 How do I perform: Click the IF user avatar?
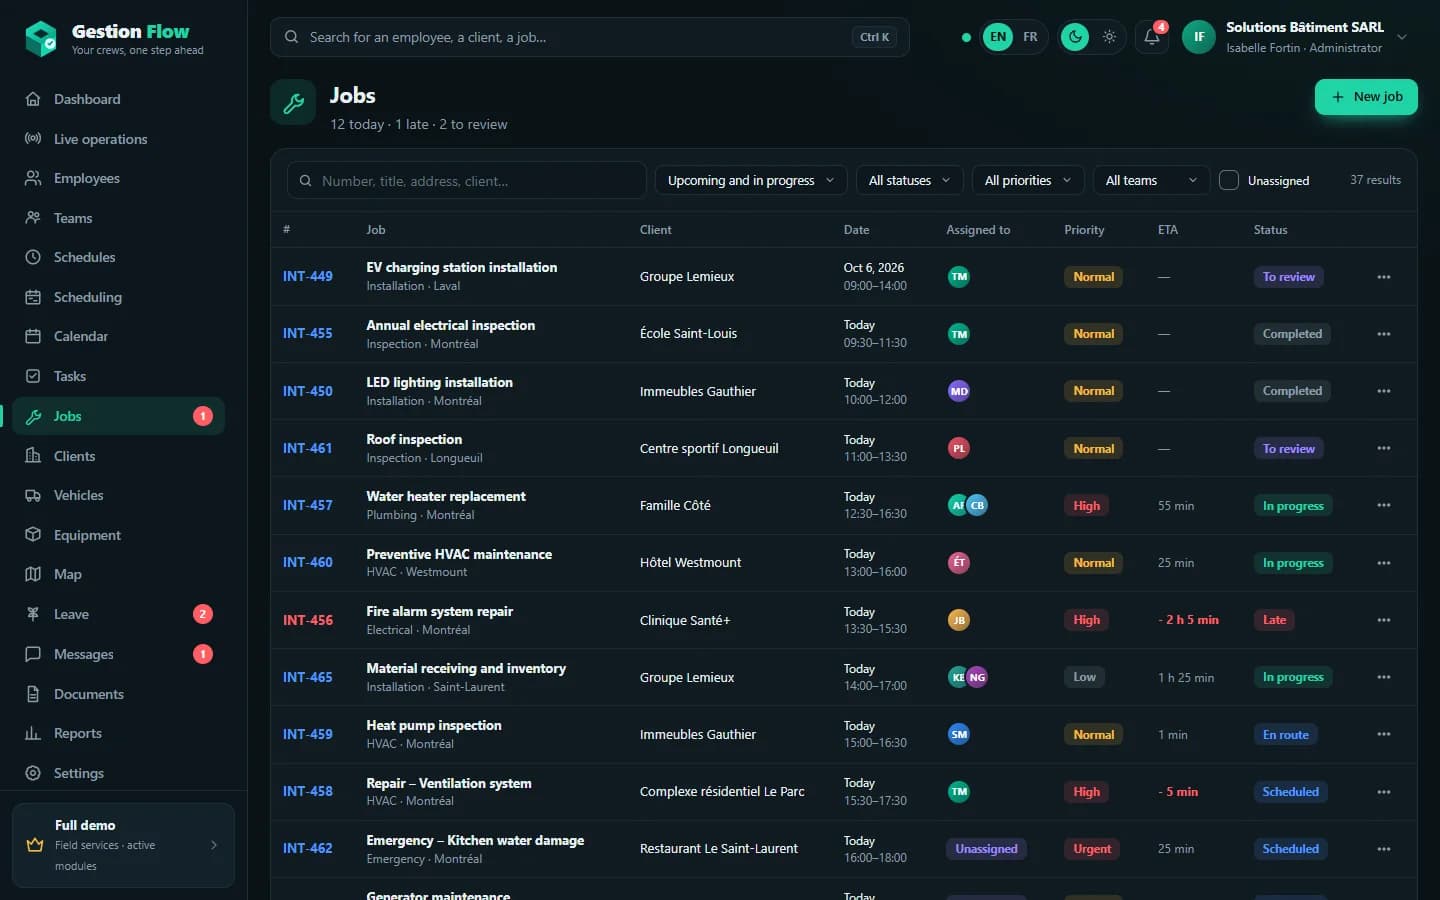pos(1199,37)
